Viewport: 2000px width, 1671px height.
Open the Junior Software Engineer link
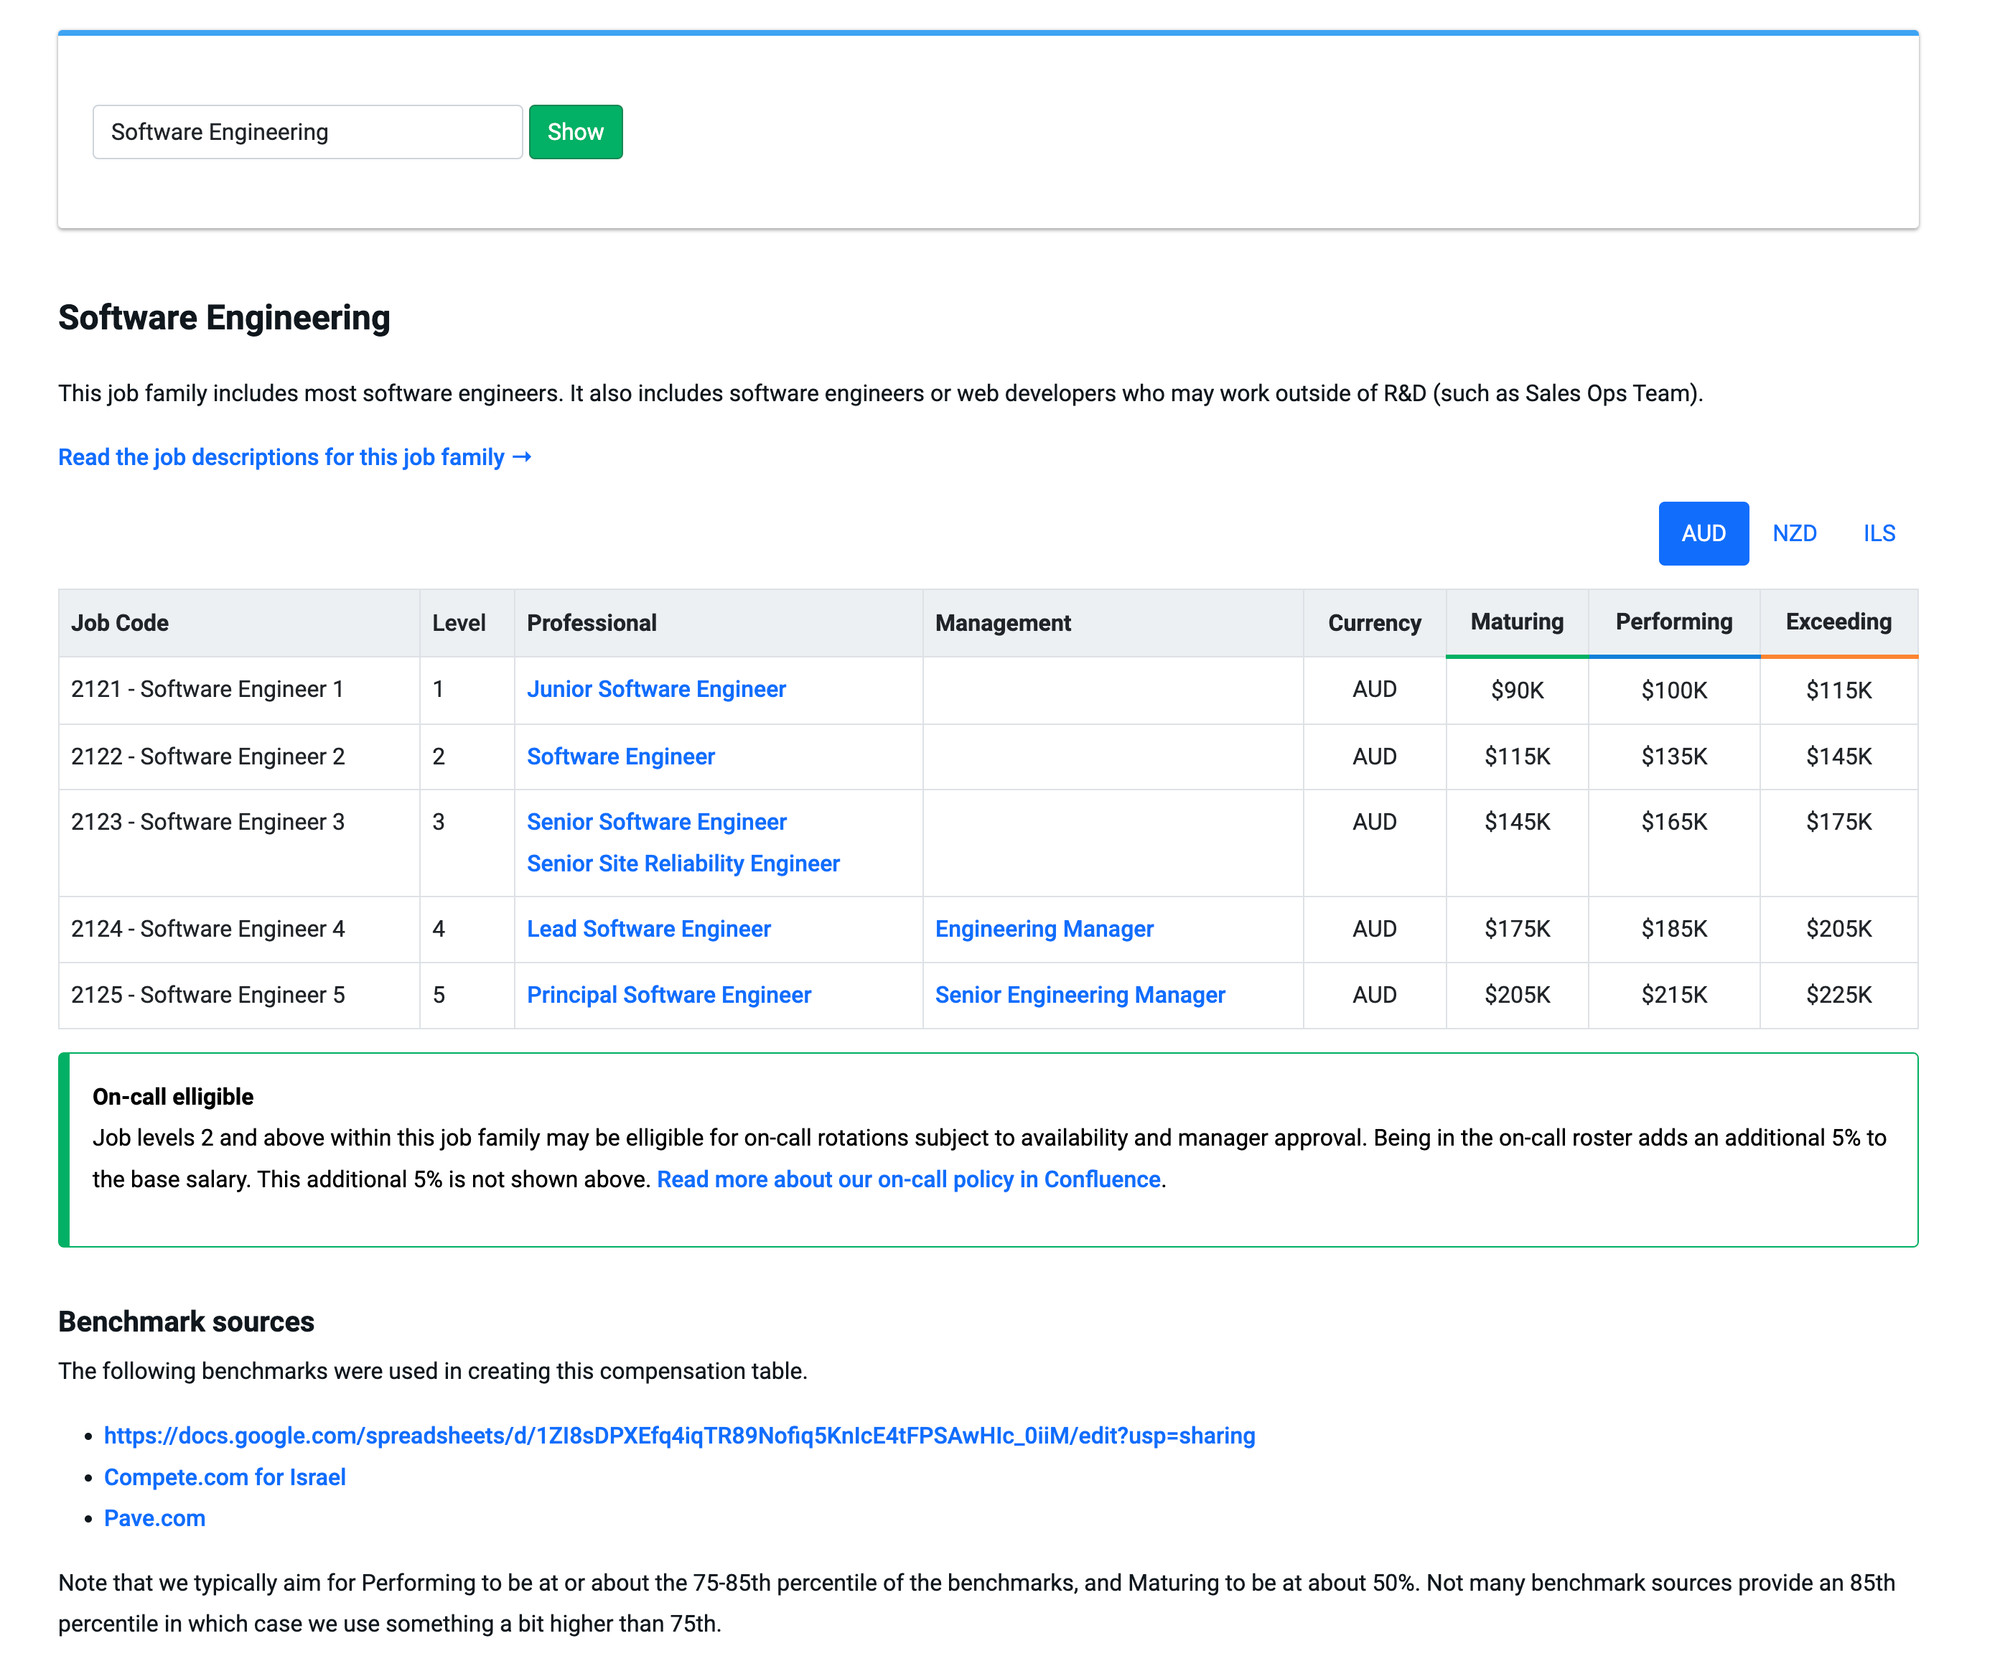click(x=656, y=689)
